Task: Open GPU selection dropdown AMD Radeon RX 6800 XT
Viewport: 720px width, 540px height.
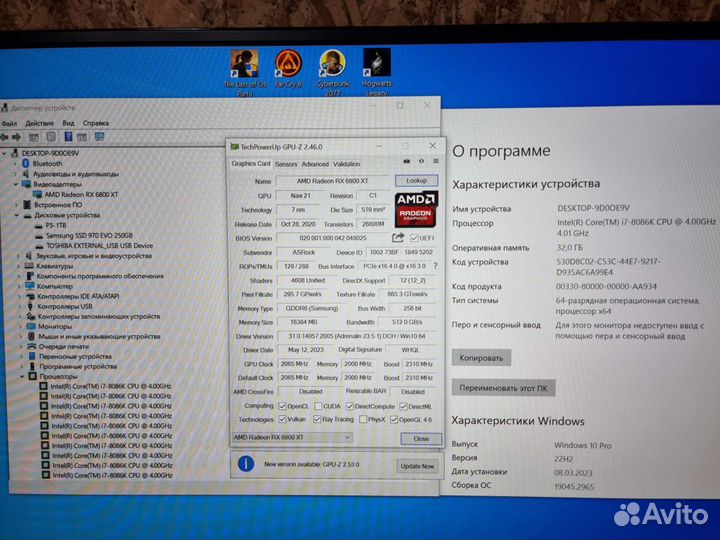Action: 292,437
